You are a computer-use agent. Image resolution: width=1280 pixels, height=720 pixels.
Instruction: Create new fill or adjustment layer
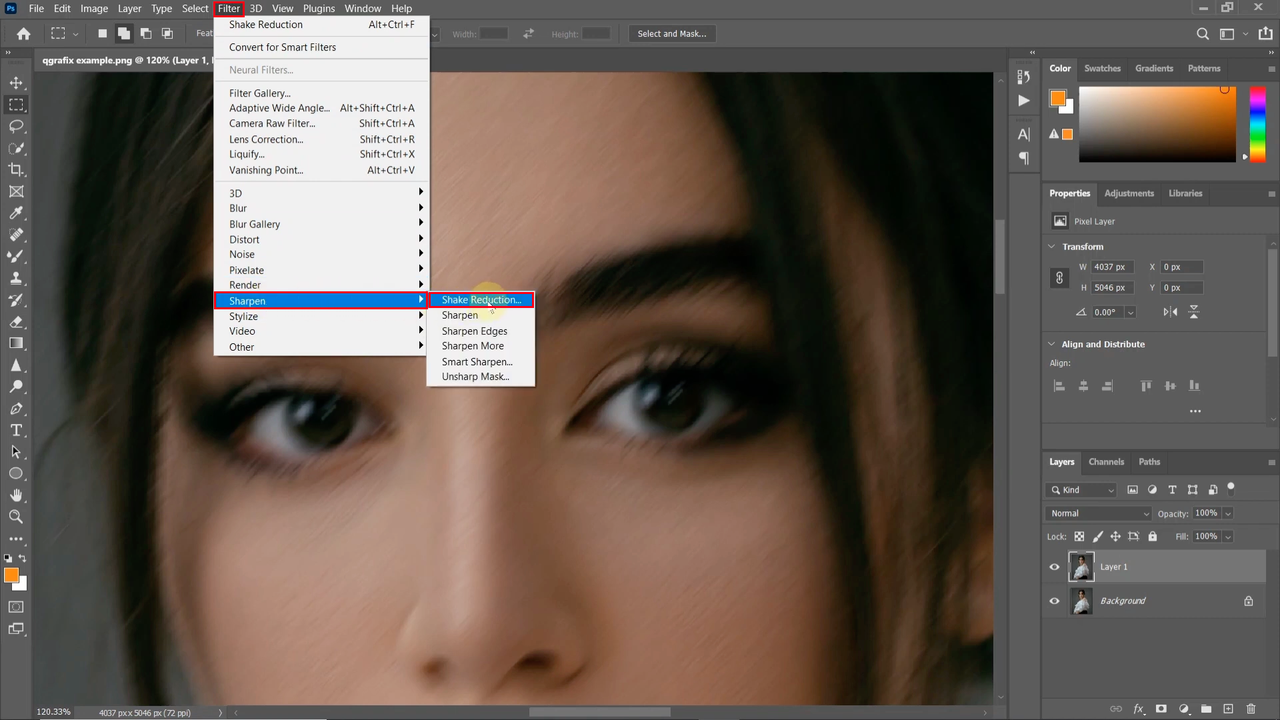tap(1184, 709)
